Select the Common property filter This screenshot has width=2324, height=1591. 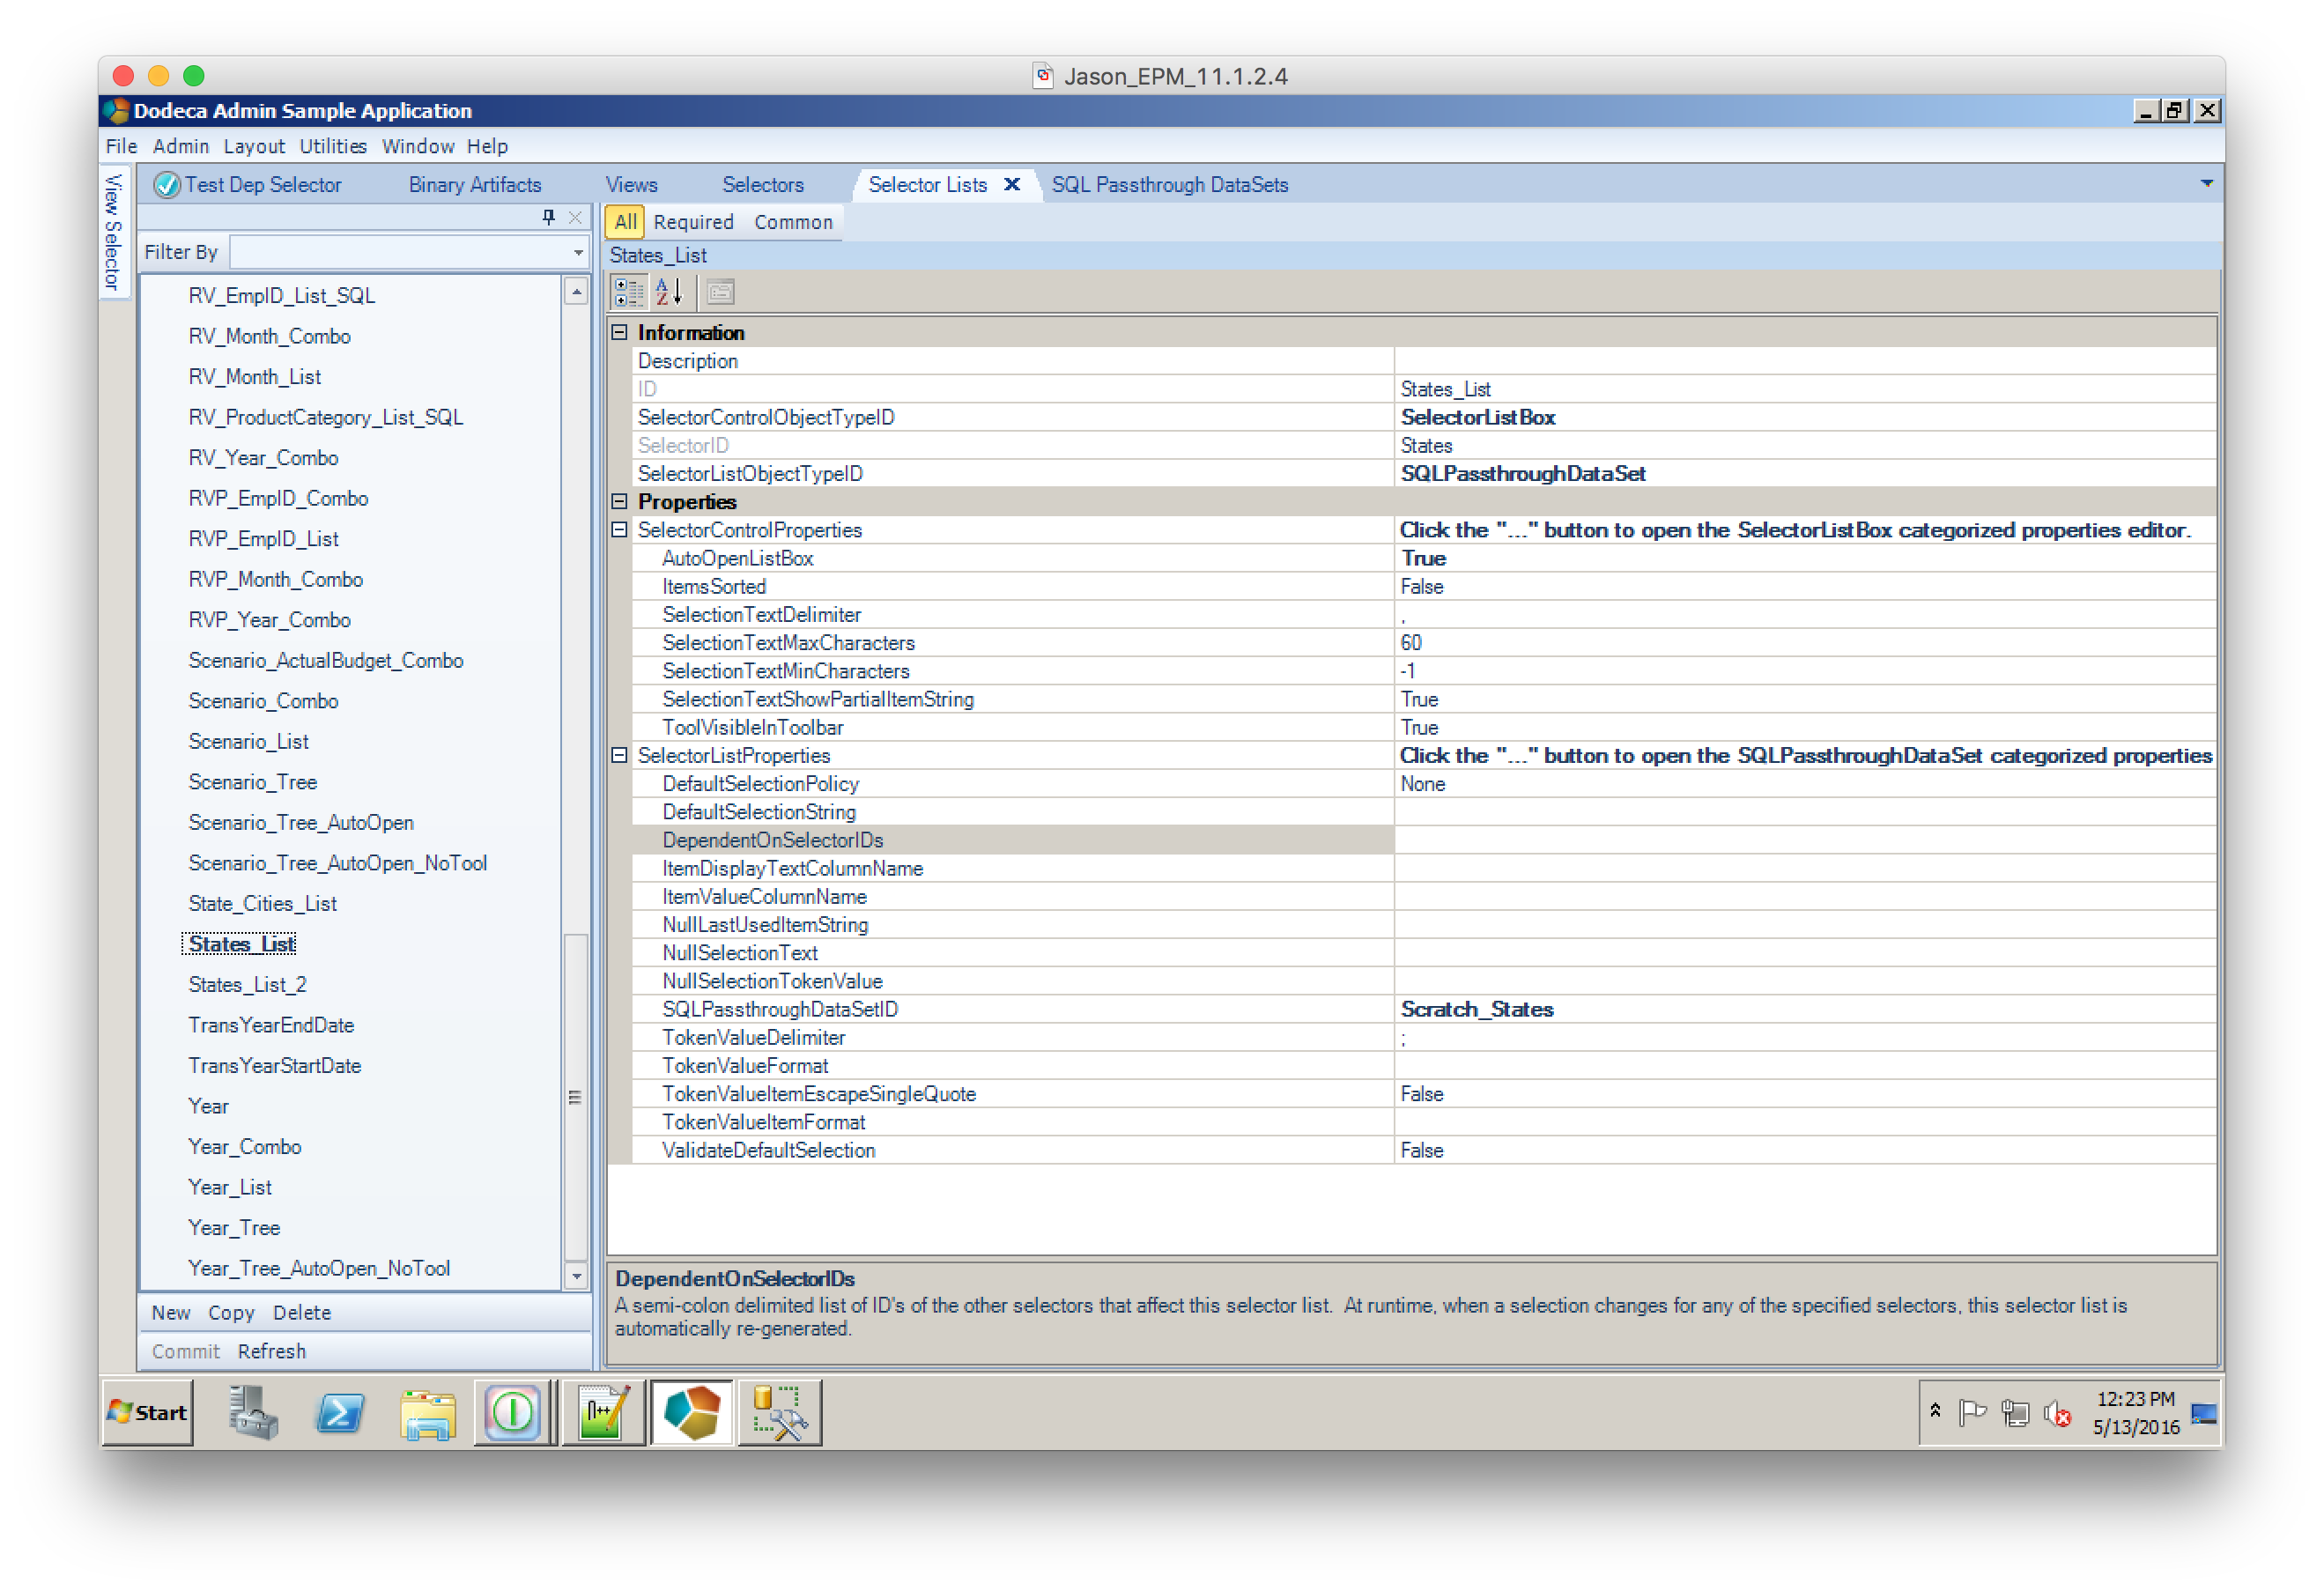(x=793, y=222)
